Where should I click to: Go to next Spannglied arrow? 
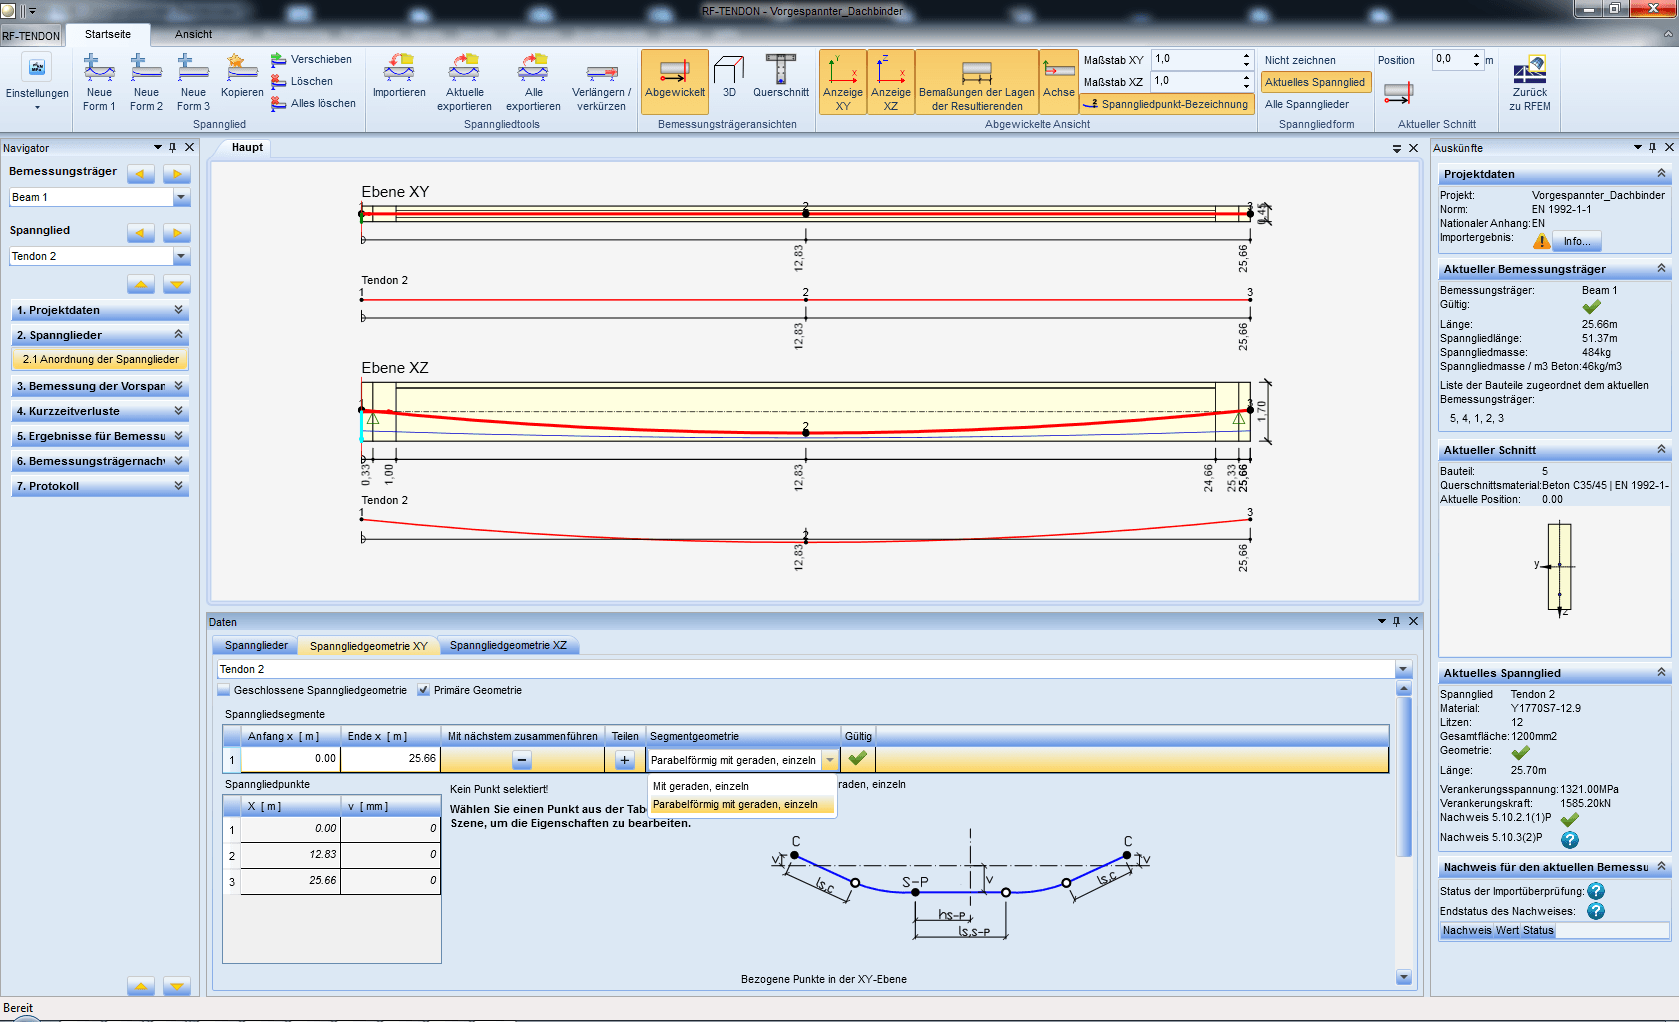pos(177,232)
